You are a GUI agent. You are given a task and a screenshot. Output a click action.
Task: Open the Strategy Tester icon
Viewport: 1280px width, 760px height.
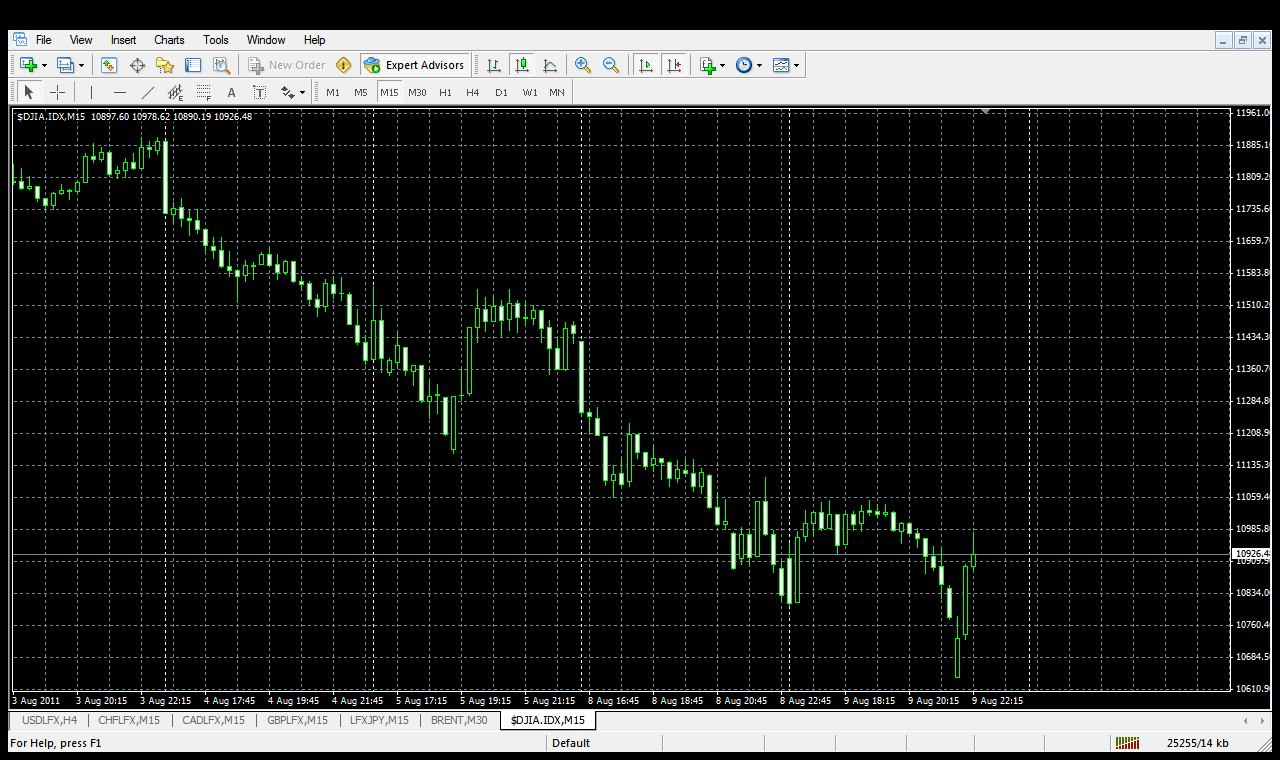(x=221, y=65)
